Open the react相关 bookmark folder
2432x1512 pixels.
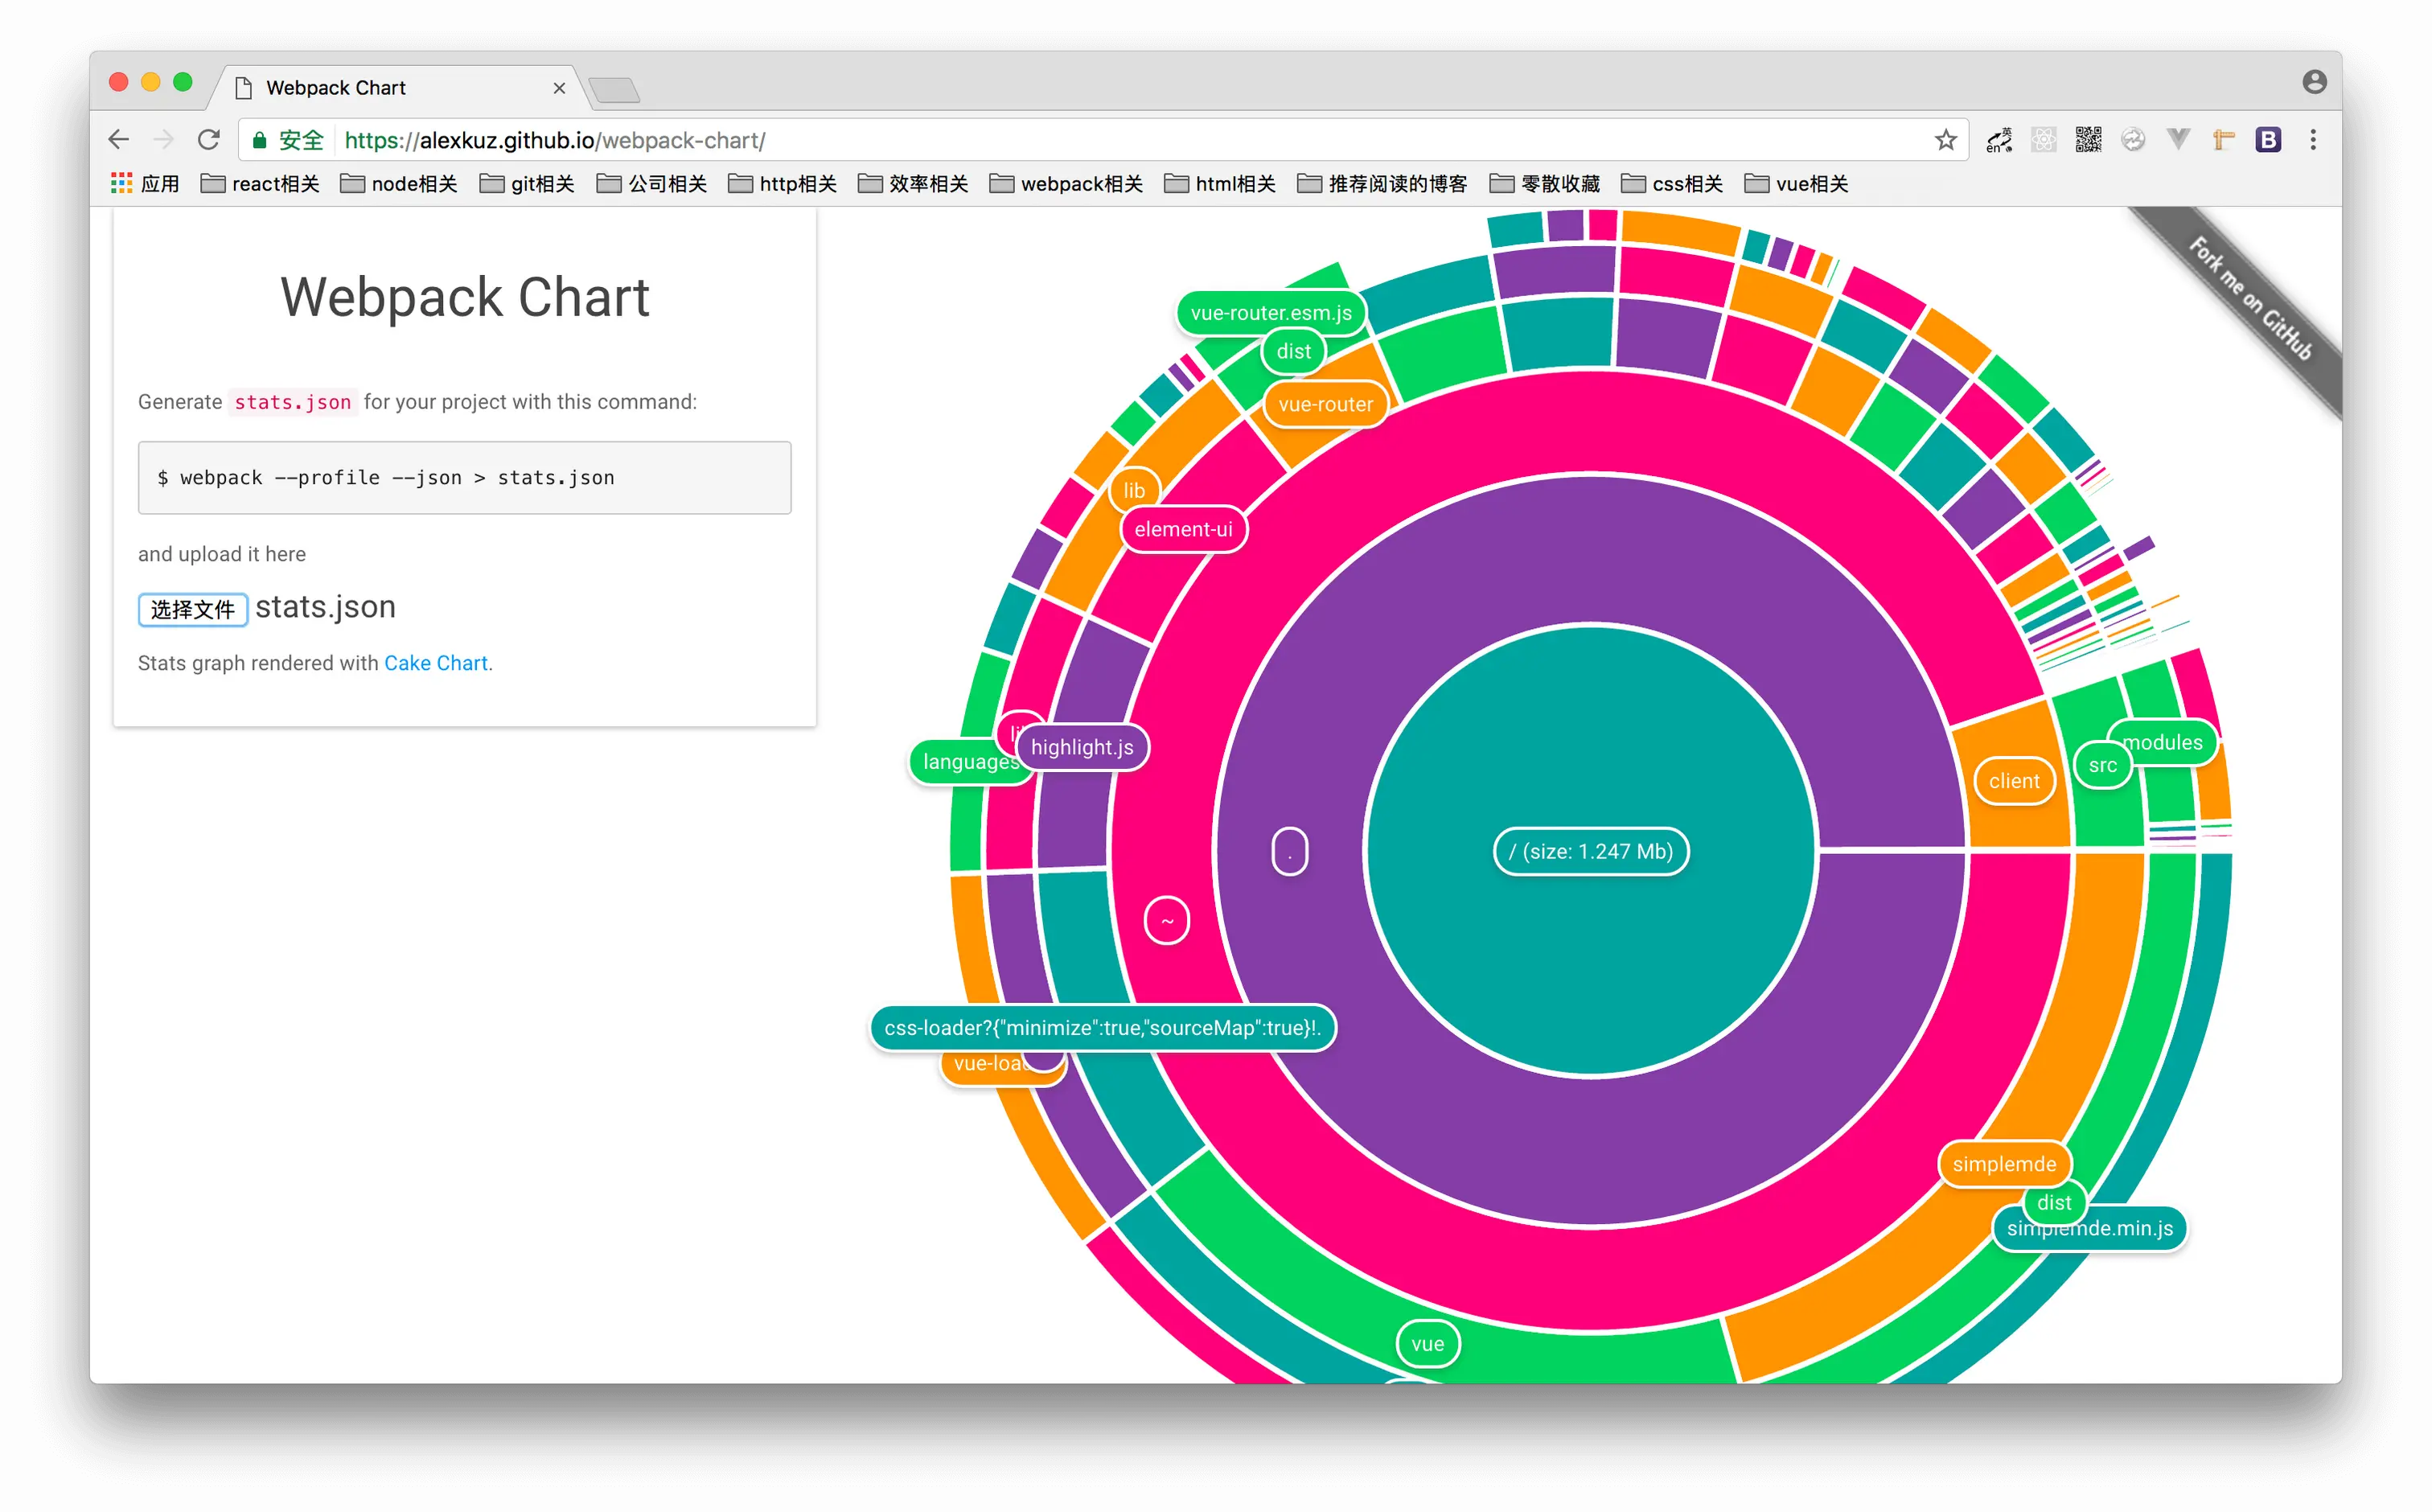260,184
